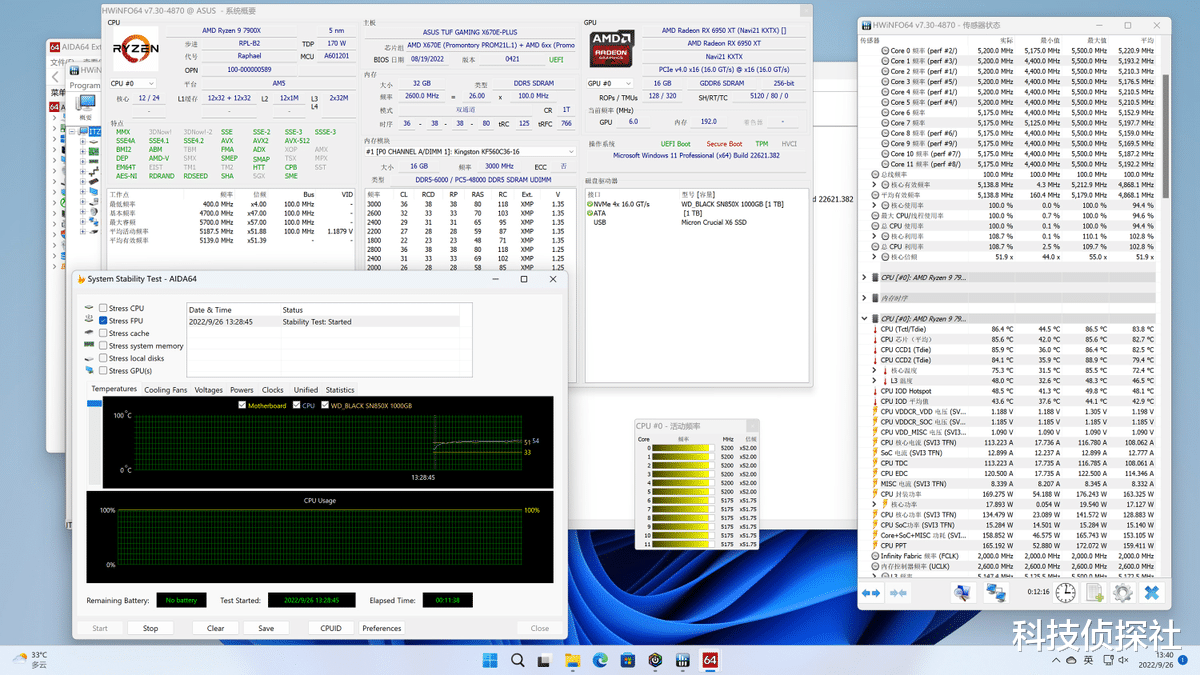Image resolution: width=1200 pixels, height=675 pixels.
Task: Enable the Stress system memory checkbox
Action: (x=103, y=346)
